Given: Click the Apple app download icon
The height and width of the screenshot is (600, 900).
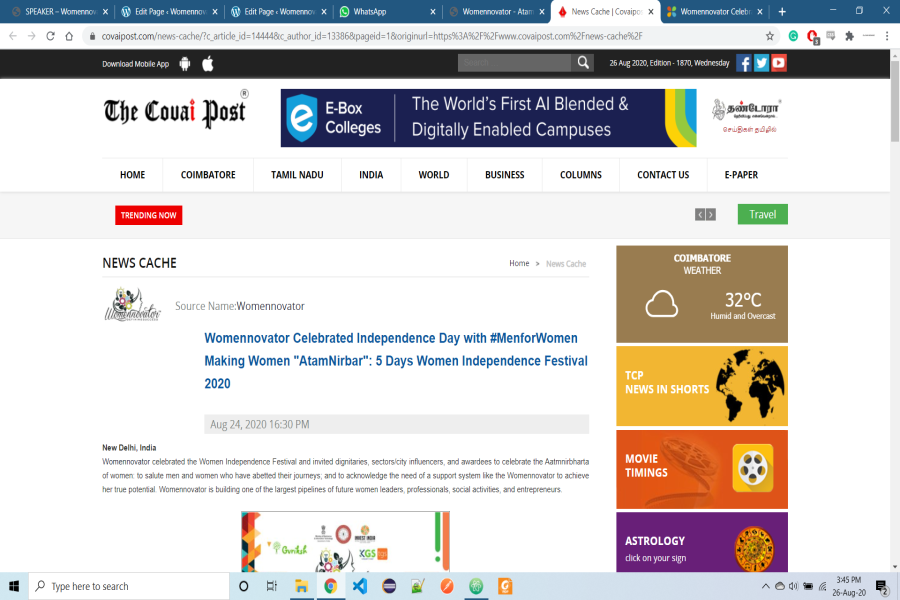Looking at the screenshot, I should [x=208, y=64].
